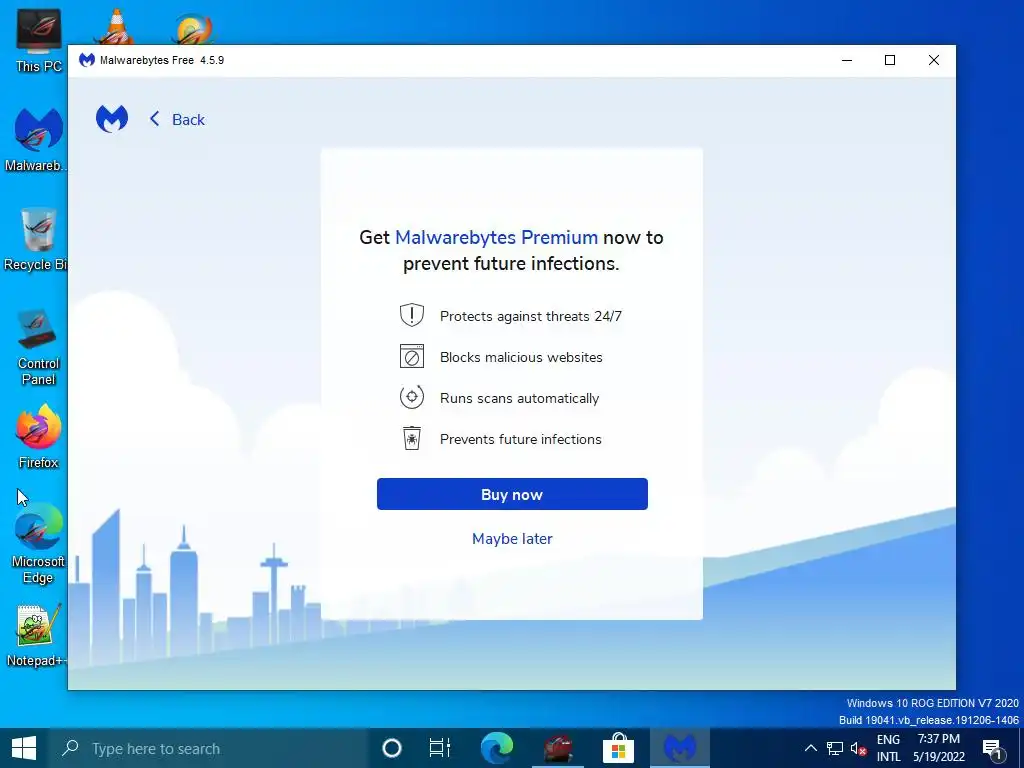The height and width of the screenshot is (768, 1024).
Task: Click the taskbar search box
Action: tap(208, 748)
